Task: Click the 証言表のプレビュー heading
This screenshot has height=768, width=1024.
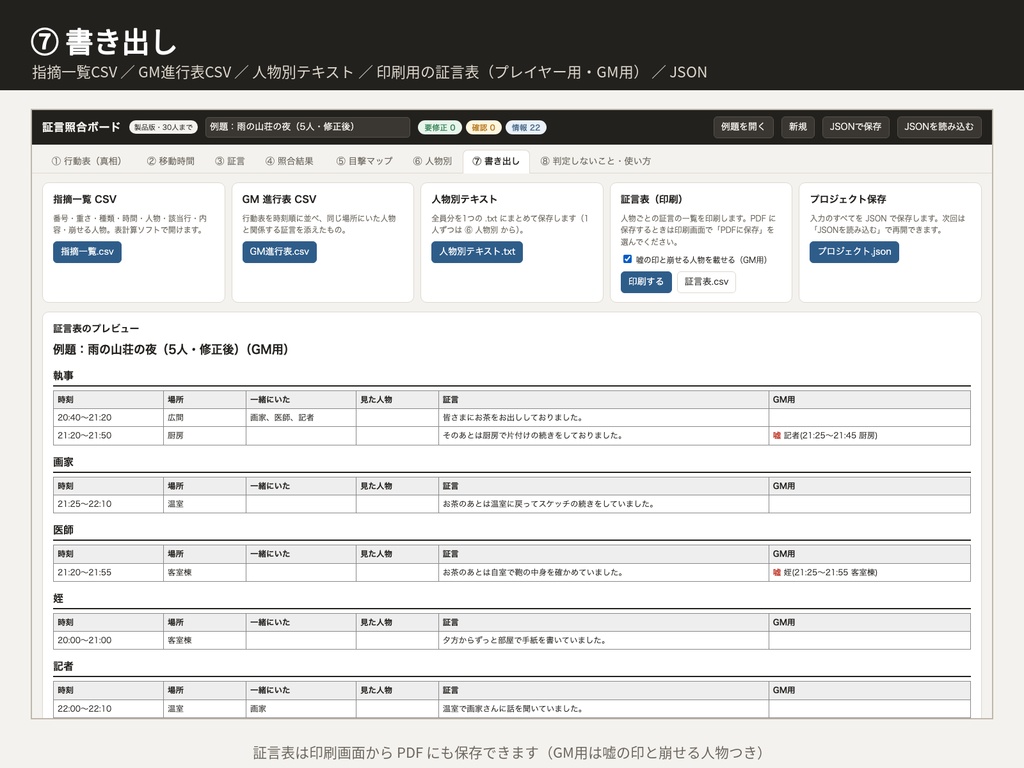Action: [x=96, y=328]
